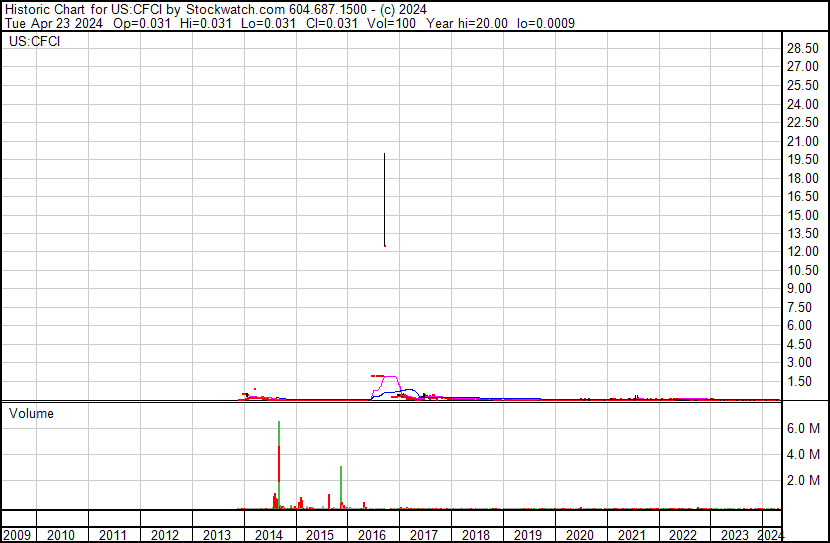
Task: Click the 2009 year label
Action: 17,535
